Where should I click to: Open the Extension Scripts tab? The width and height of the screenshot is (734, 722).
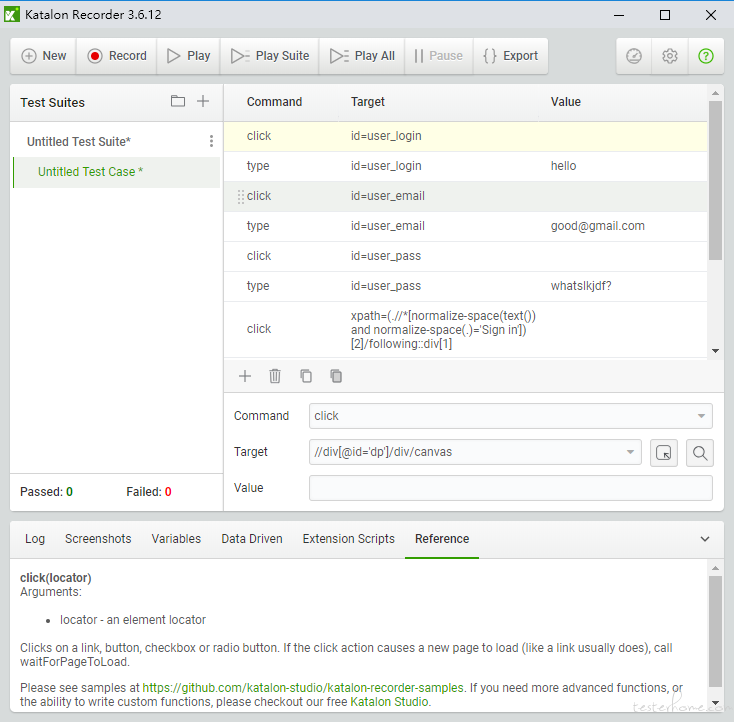(x=349, y=539)
